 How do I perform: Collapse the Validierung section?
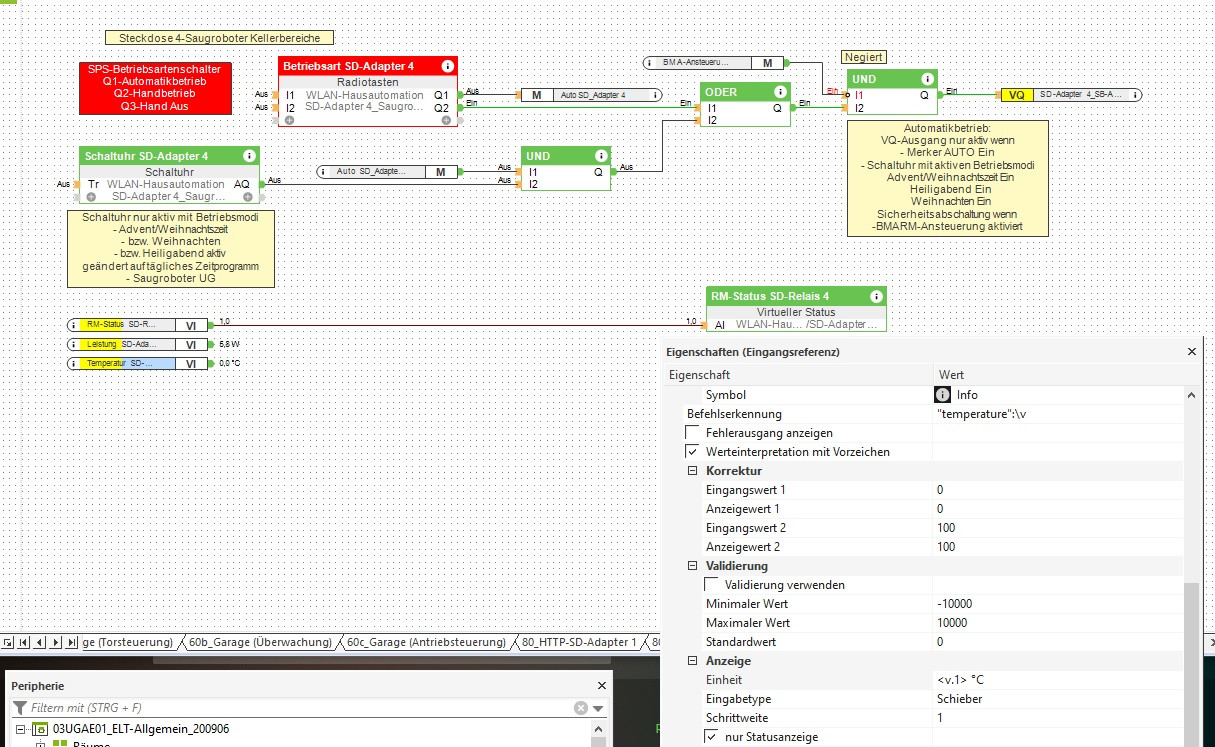point(692,566)
